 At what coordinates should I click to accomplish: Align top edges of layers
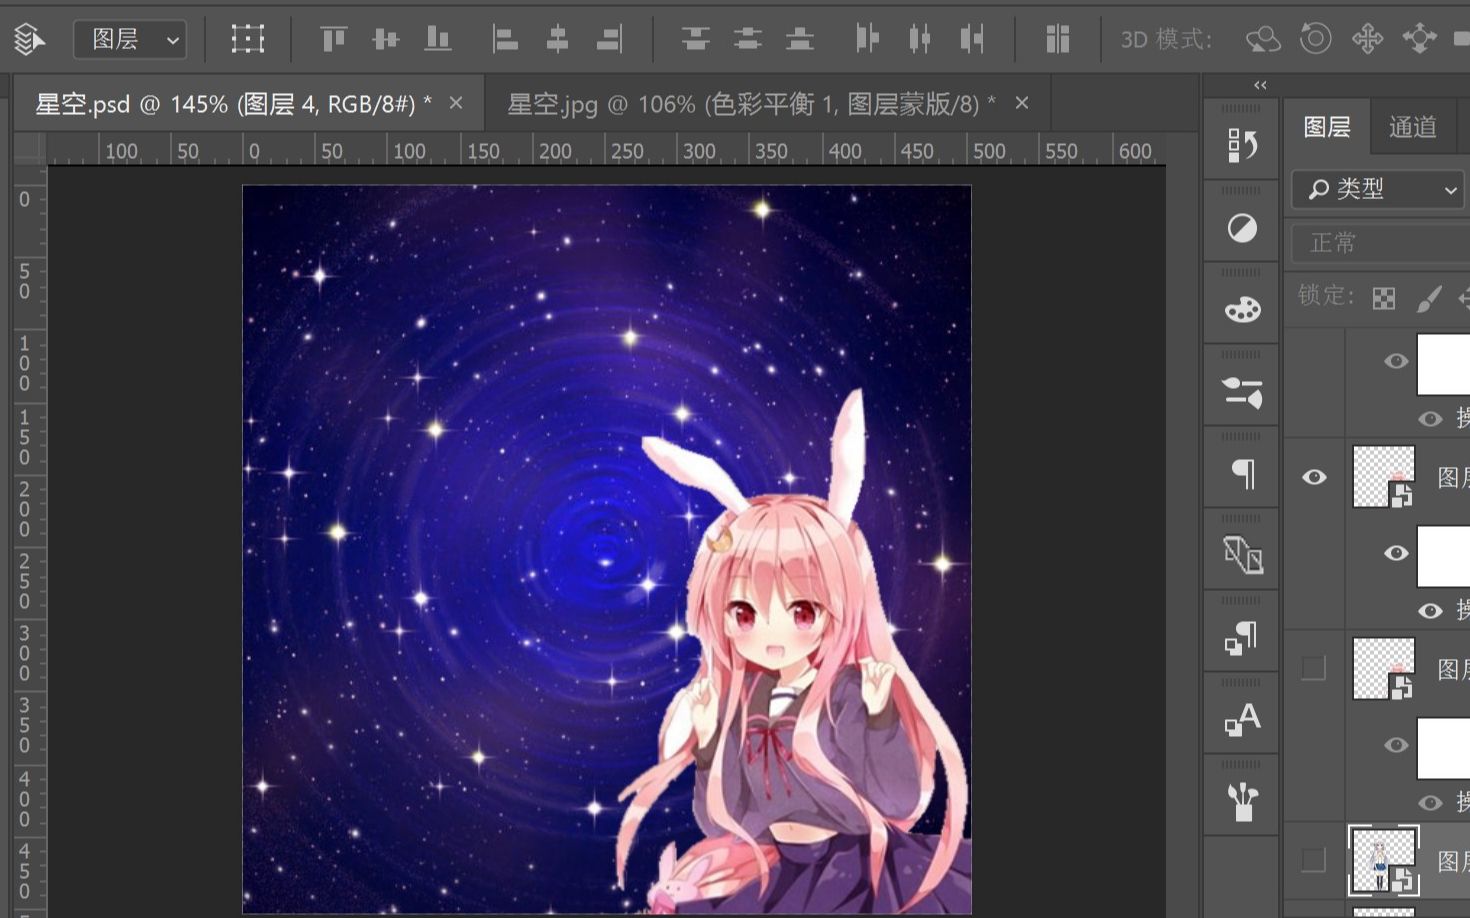click(x=333, y=39)
